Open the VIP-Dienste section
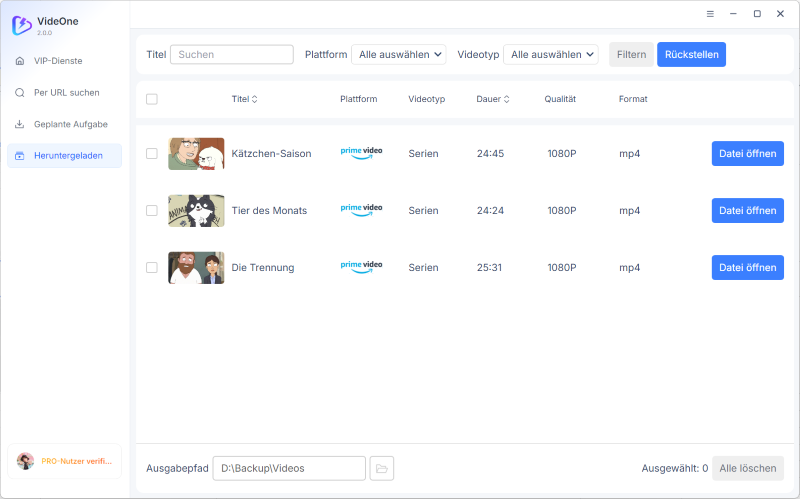This screenshot has height=499, width=800. [65, 61]
